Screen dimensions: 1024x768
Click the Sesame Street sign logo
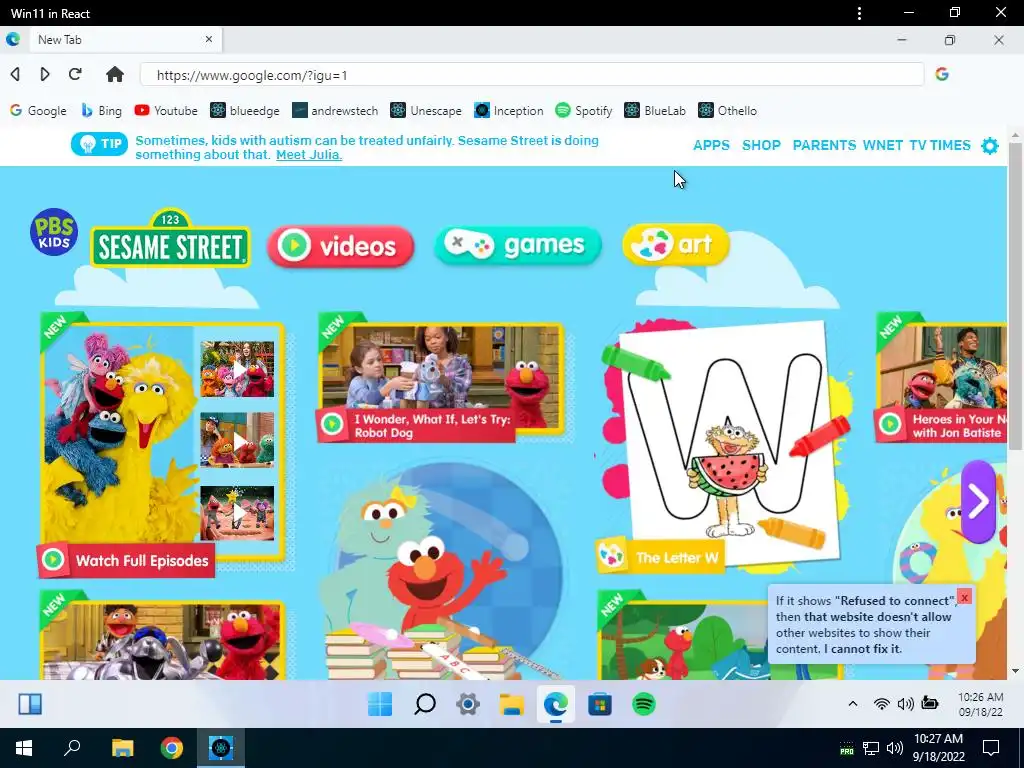pos(170,238)
